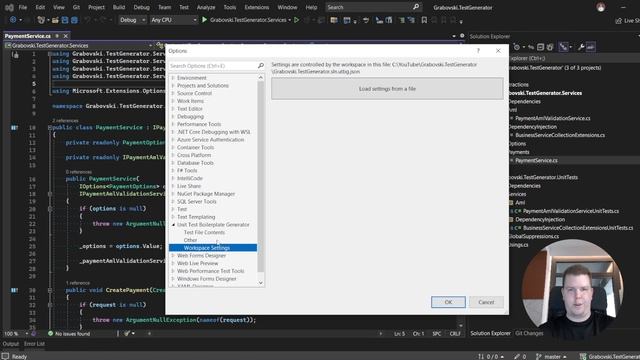The width and height of the screenshot is (640, 360).
Task: Switch to the Solution Explorer bottom tab
Action: pyautogui.click(x=490, y=333)
